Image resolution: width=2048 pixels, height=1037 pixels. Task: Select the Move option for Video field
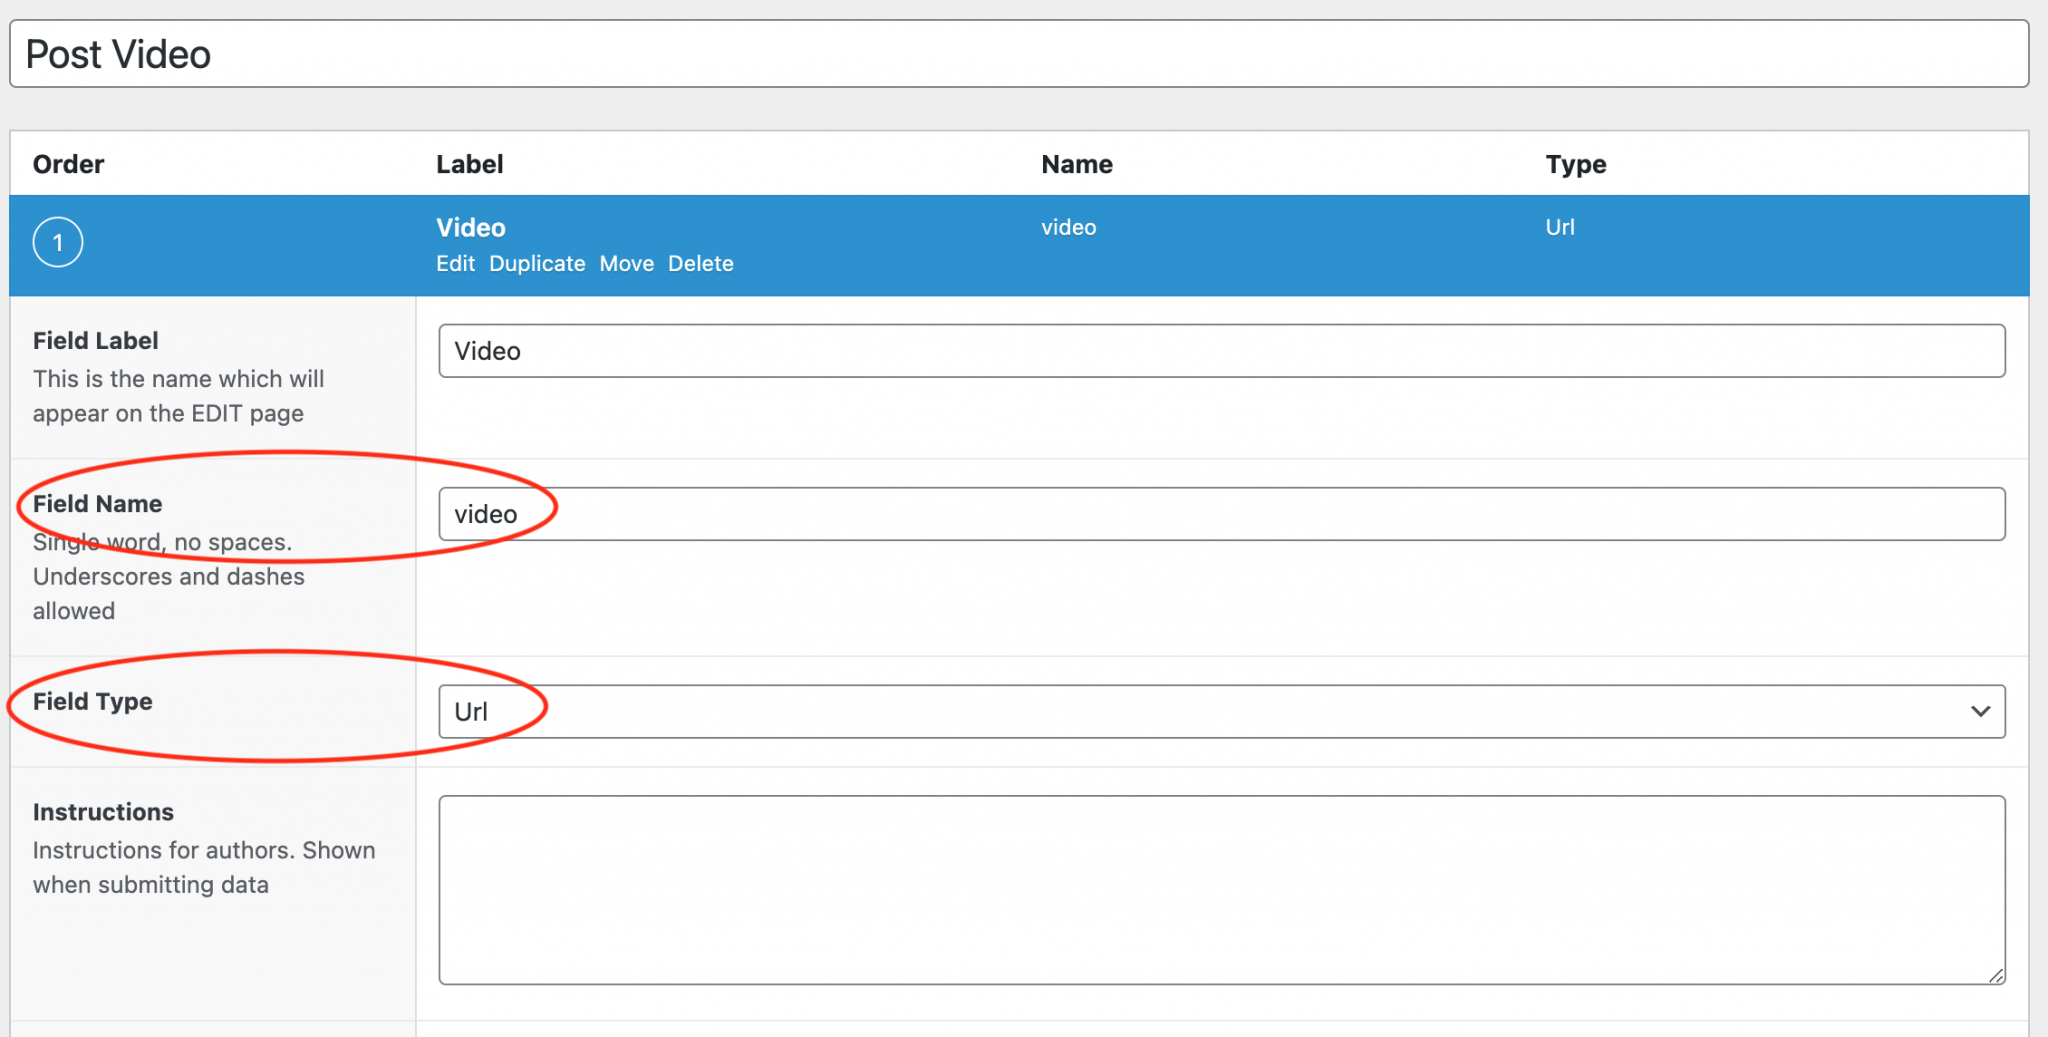click(627, 263)
